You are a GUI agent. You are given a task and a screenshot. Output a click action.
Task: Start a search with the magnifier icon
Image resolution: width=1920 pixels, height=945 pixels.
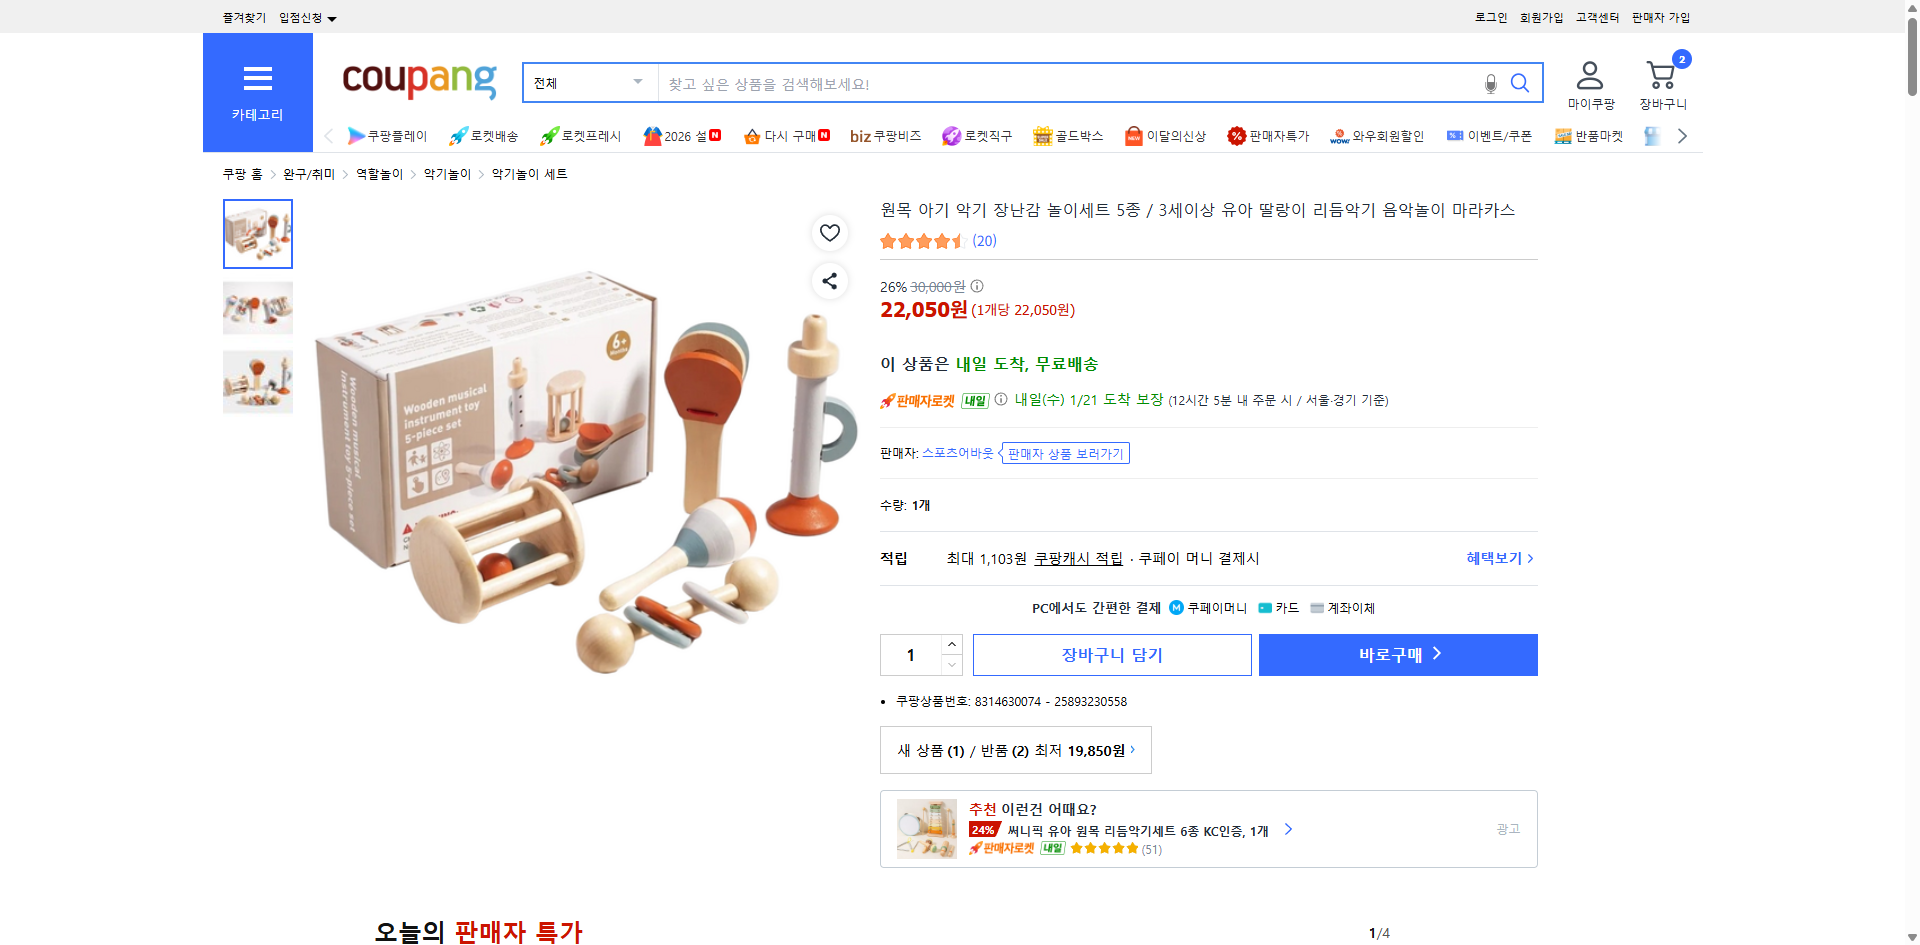[x=1519, y=83]
